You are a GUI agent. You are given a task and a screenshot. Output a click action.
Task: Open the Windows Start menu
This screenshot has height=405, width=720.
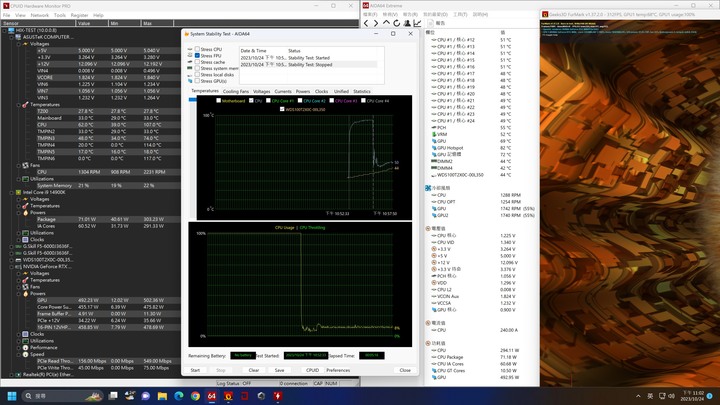[x=12, y=396]
